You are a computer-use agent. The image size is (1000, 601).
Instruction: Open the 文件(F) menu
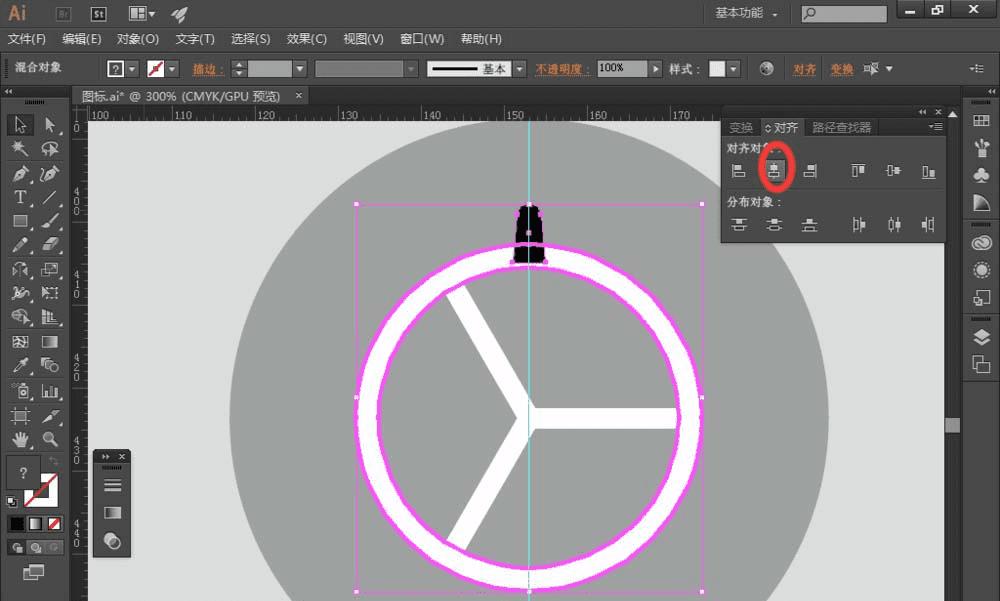click(27, 39)
